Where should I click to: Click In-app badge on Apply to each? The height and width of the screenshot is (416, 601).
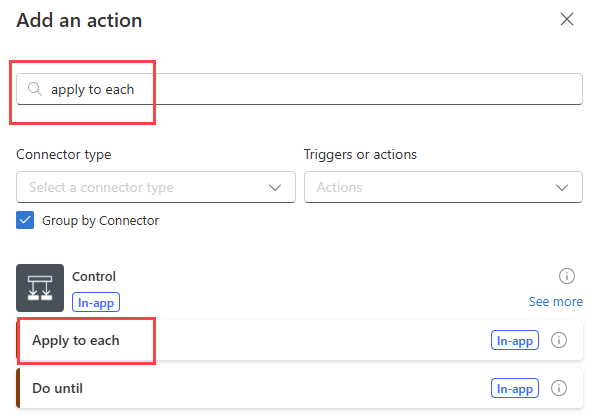click(x=515, y=340)
